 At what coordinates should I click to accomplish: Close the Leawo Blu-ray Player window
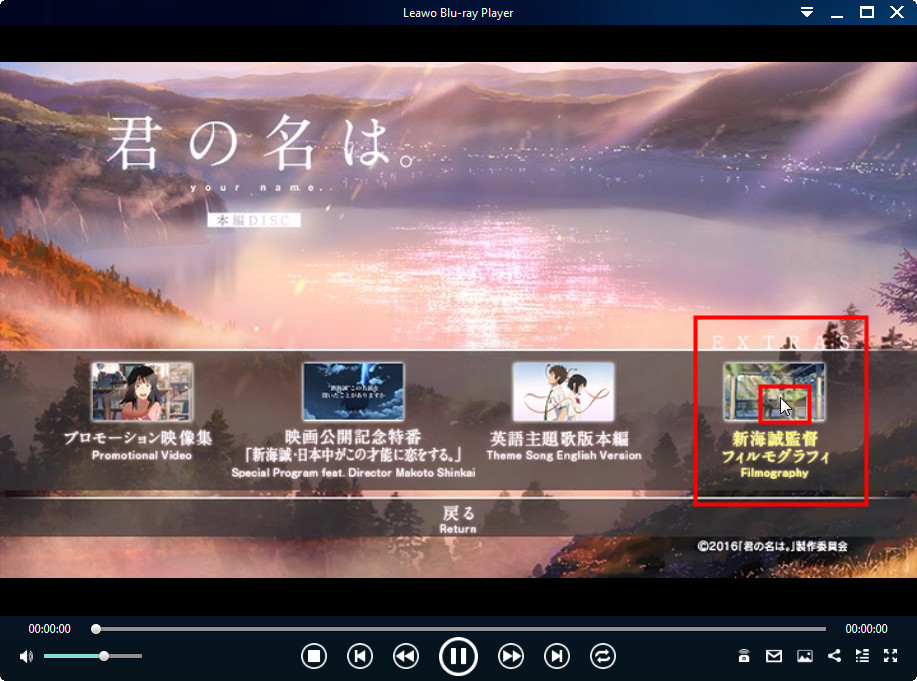(897, 12)
